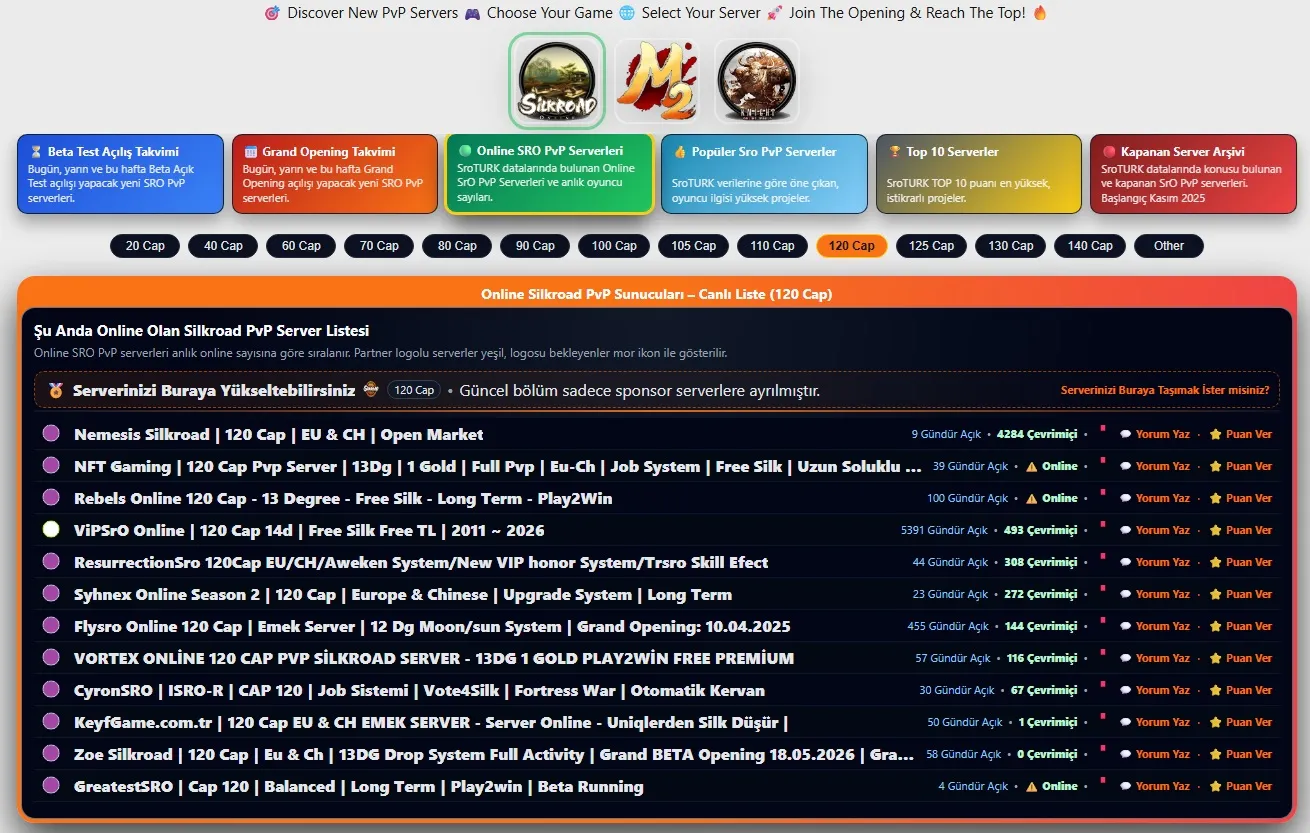The width and height of the screenshot is (1310, 833).
Task: Open NFT Gaming 120 Cap server entry
Action: pyautogui.click(x=498, y=466)
